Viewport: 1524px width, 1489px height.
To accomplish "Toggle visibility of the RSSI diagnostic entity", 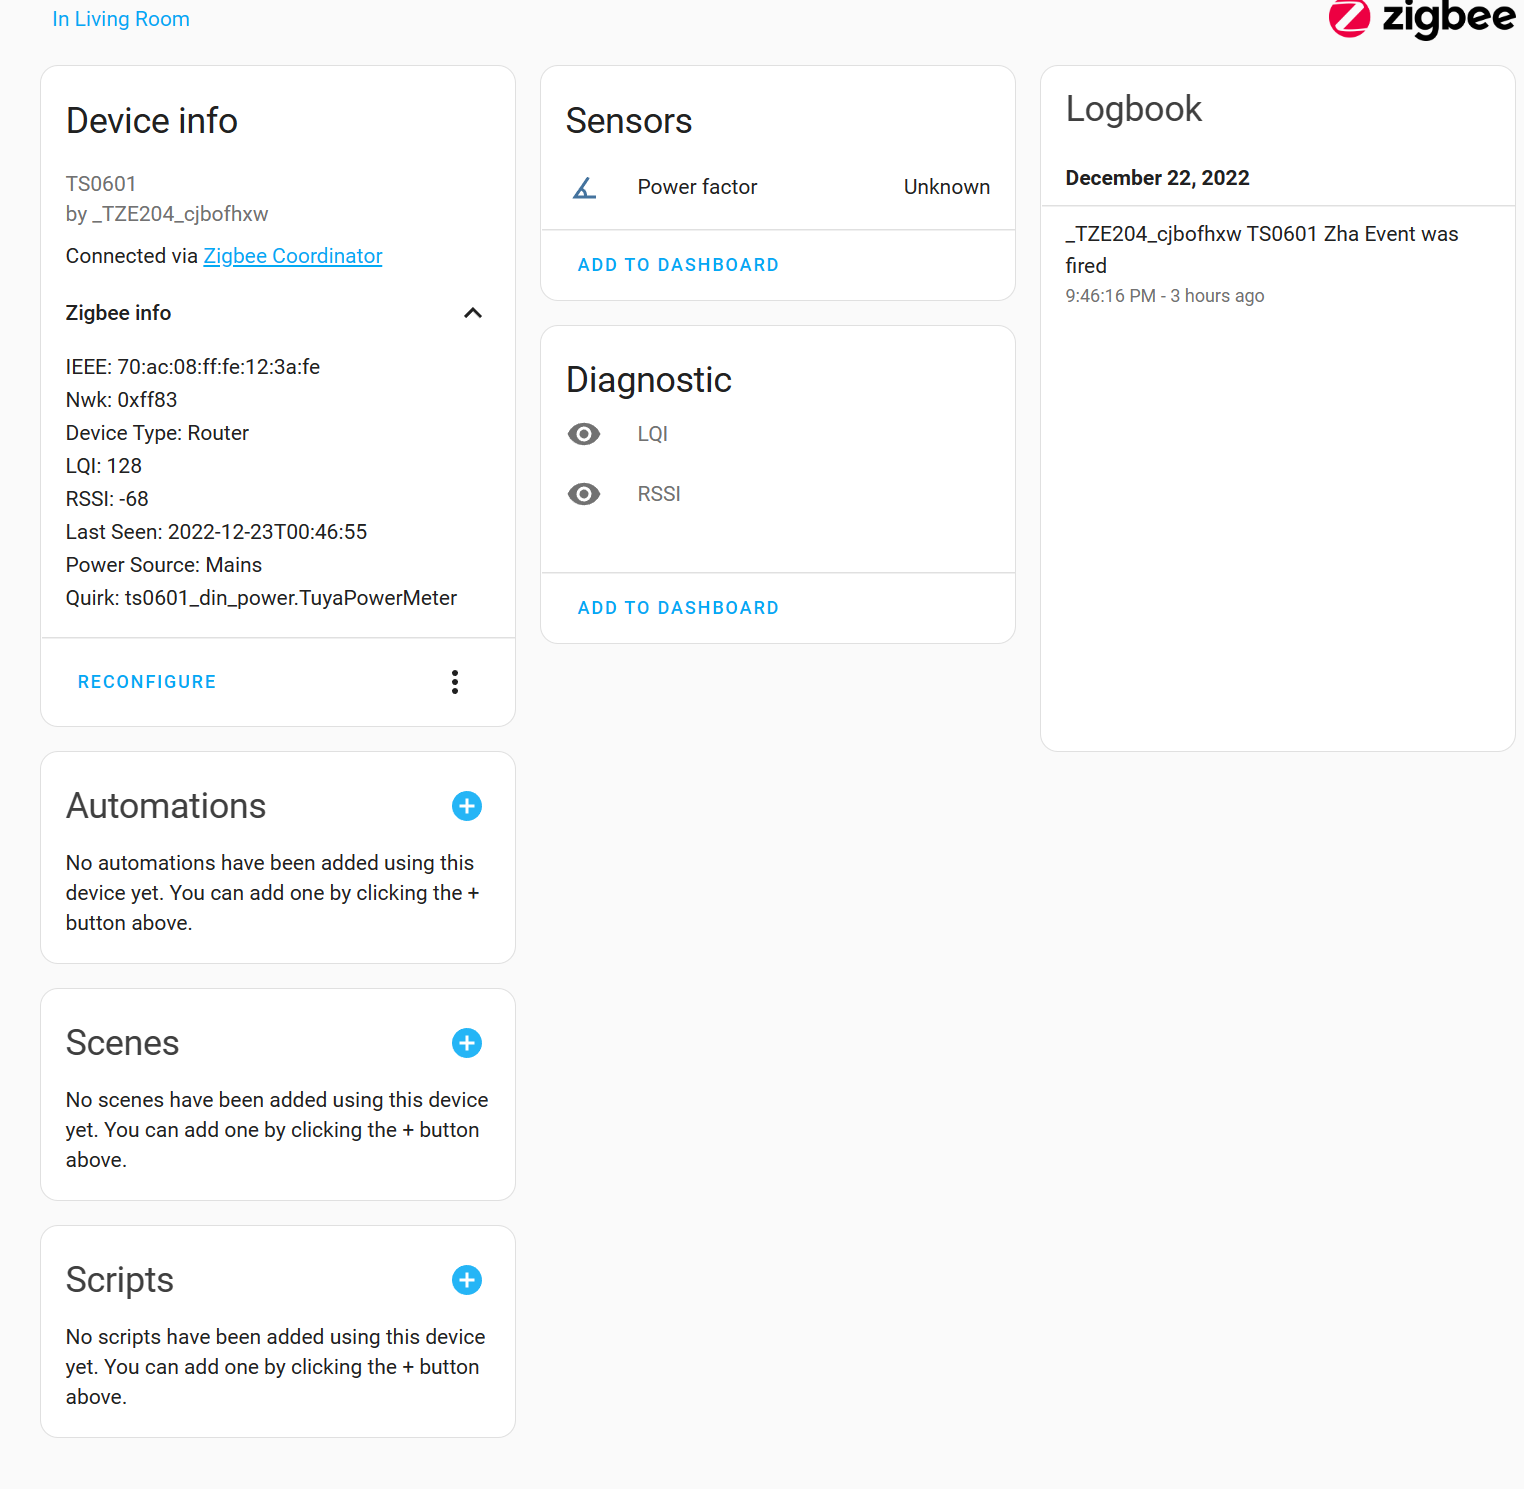I will (584, 493).
